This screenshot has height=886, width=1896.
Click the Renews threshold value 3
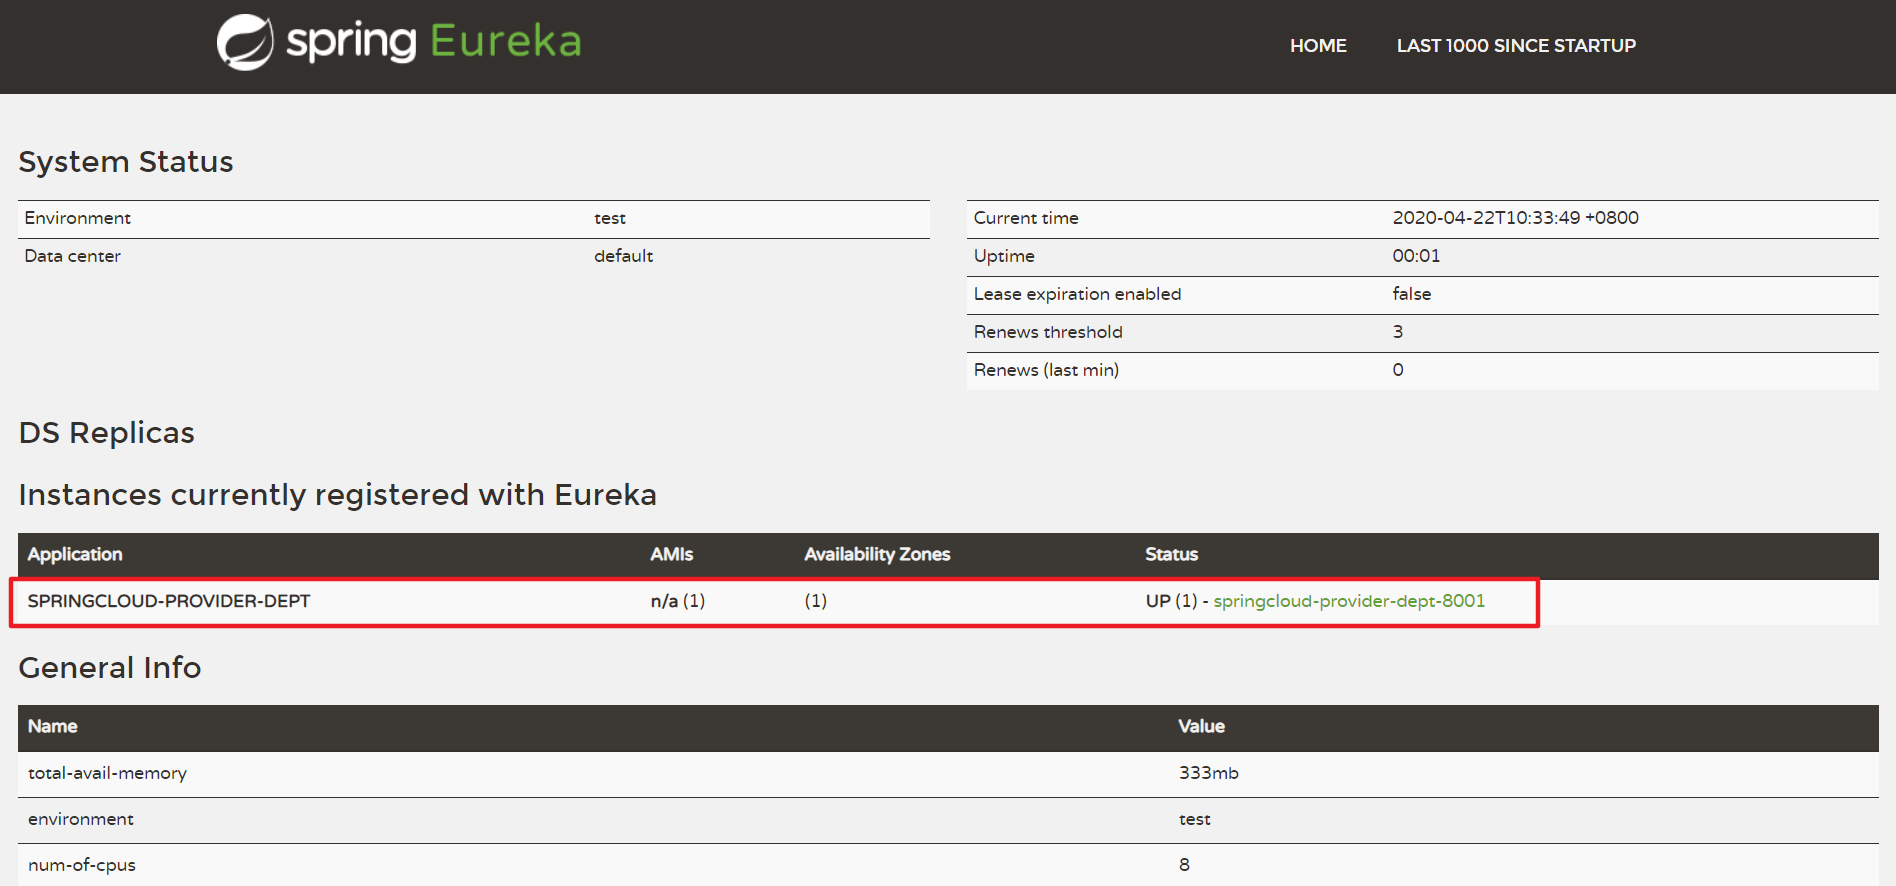1397,332
